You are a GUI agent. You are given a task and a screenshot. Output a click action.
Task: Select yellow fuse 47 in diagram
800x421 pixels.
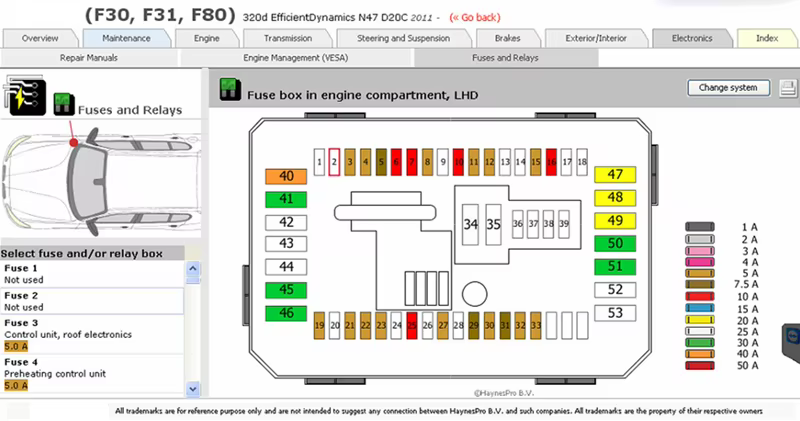(615, 175)
